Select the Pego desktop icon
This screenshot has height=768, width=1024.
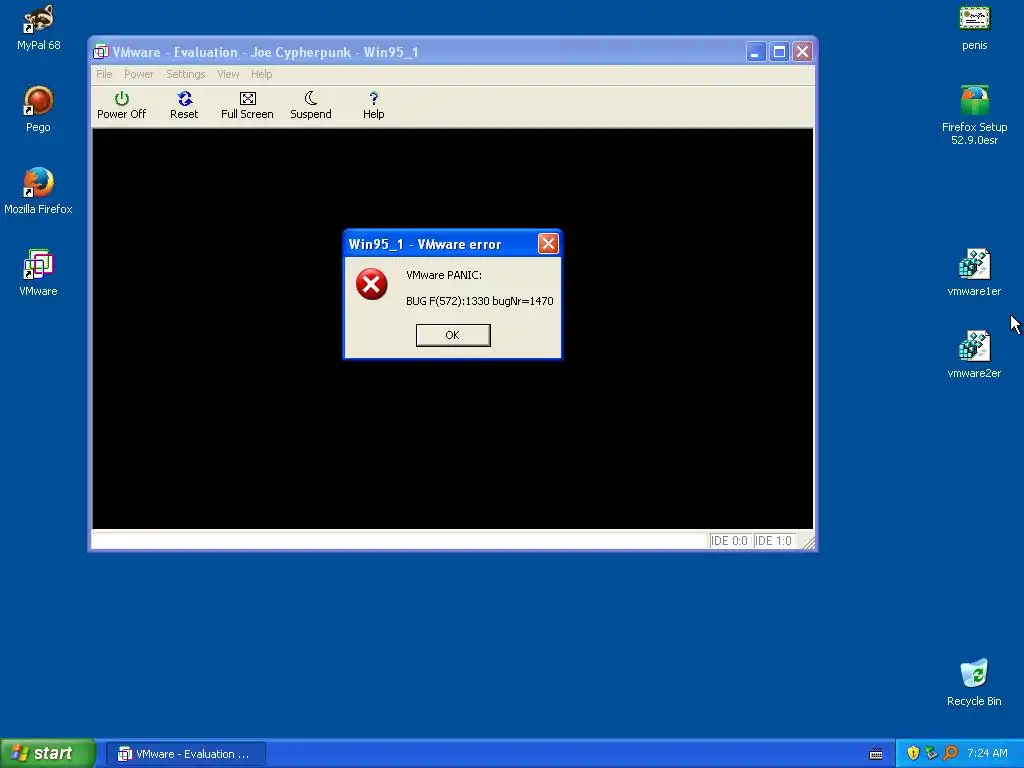pos(38,109)
